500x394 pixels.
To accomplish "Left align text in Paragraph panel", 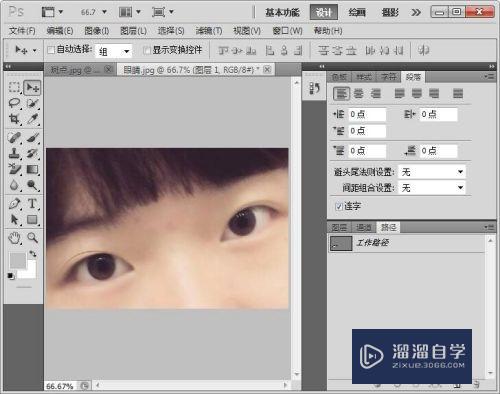I will pos(341,94).
